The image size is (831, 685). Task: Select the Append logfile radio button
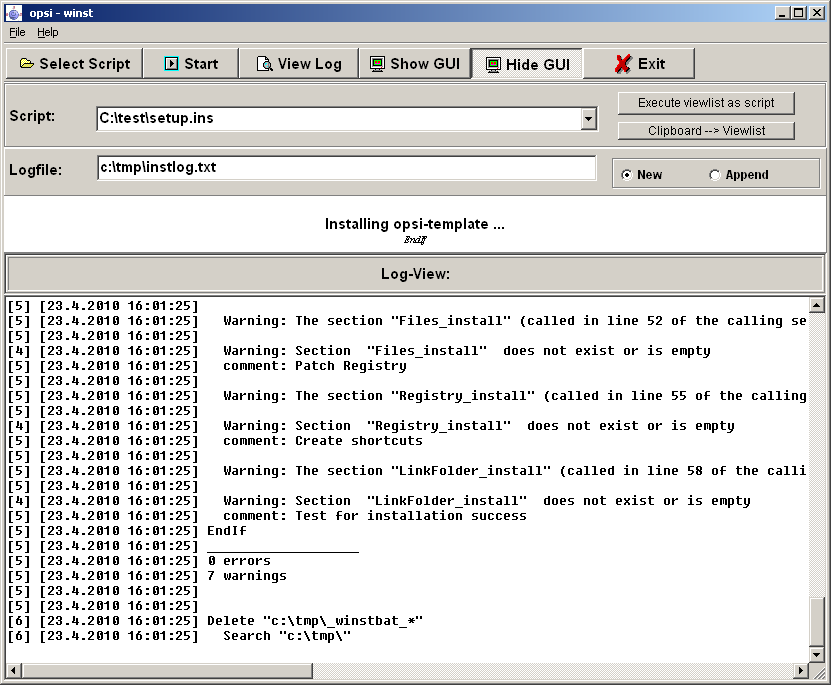[714, 175]
